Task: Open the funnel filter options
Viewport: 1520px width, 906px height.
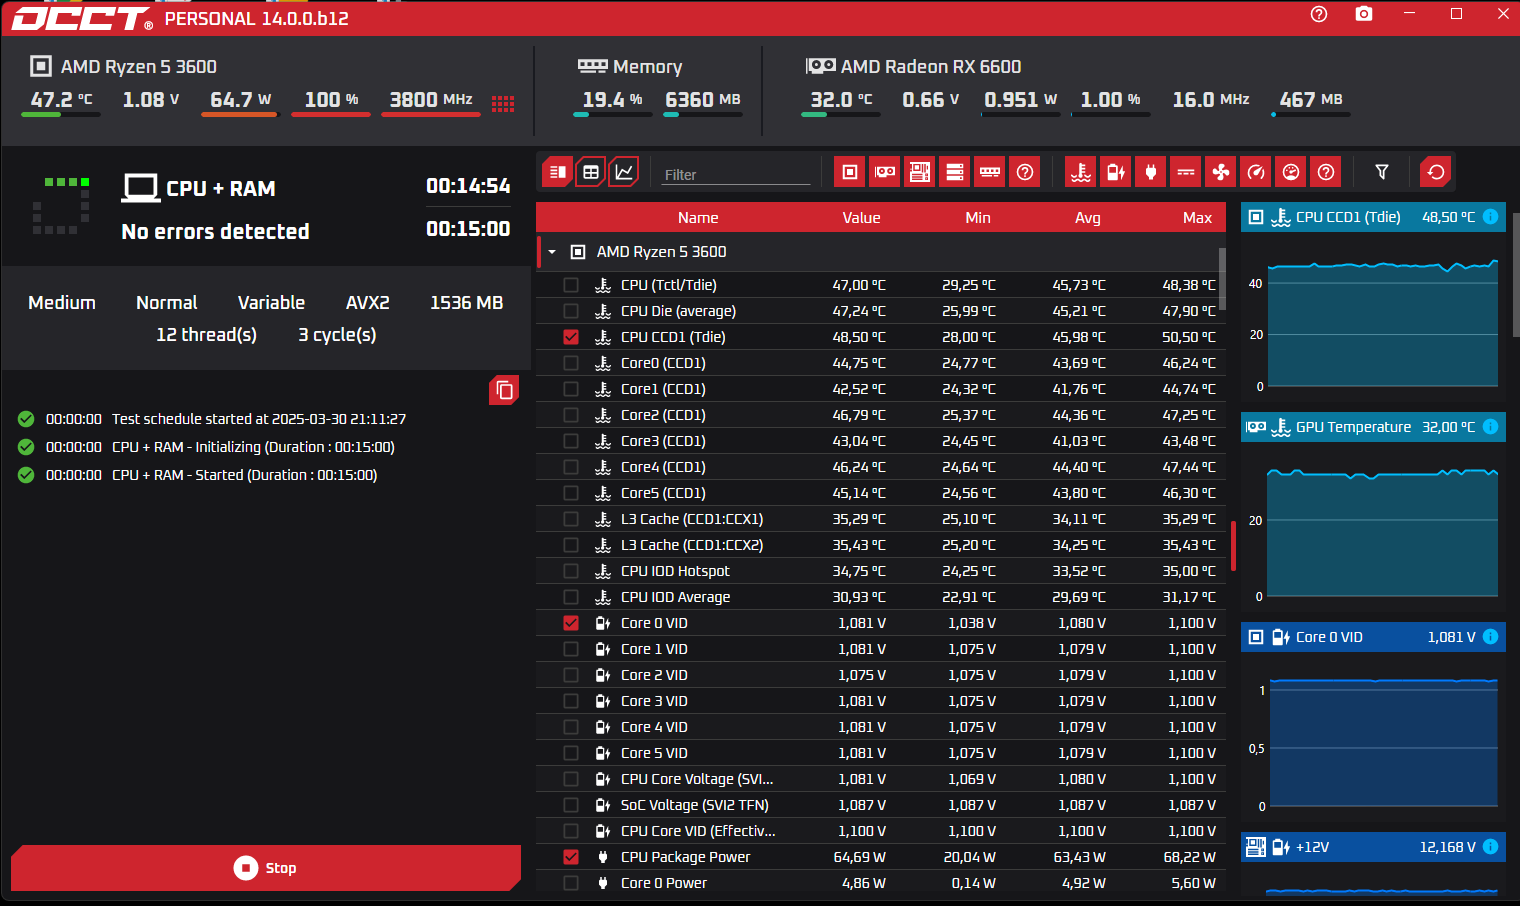Action: 1382,172
